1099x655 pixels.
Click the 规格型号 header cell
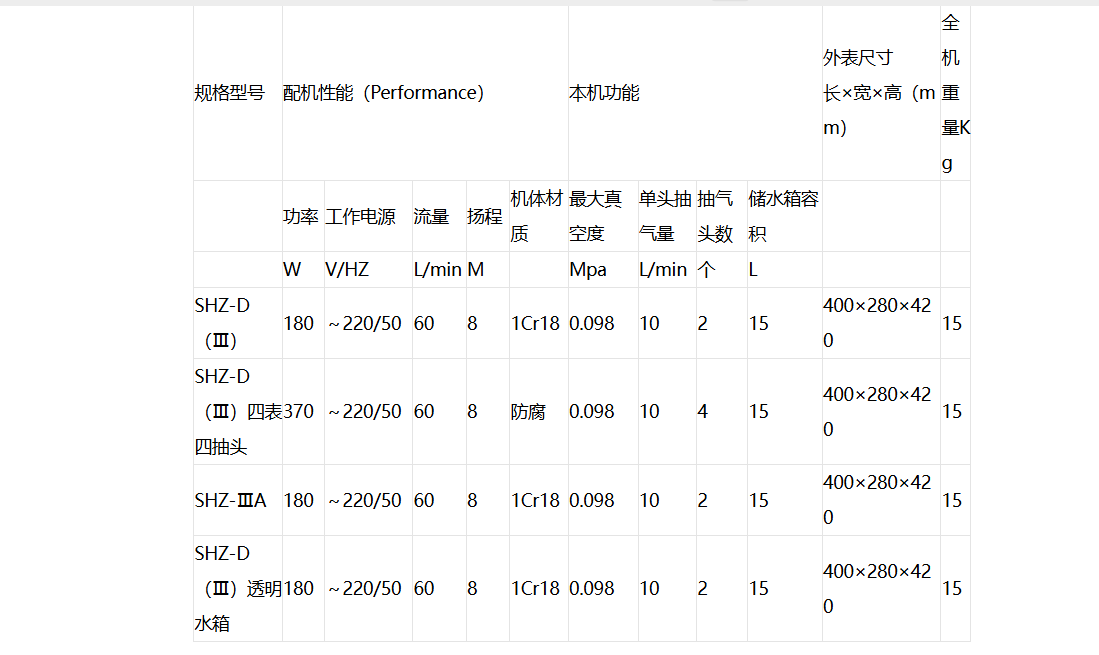click(230, 93)
